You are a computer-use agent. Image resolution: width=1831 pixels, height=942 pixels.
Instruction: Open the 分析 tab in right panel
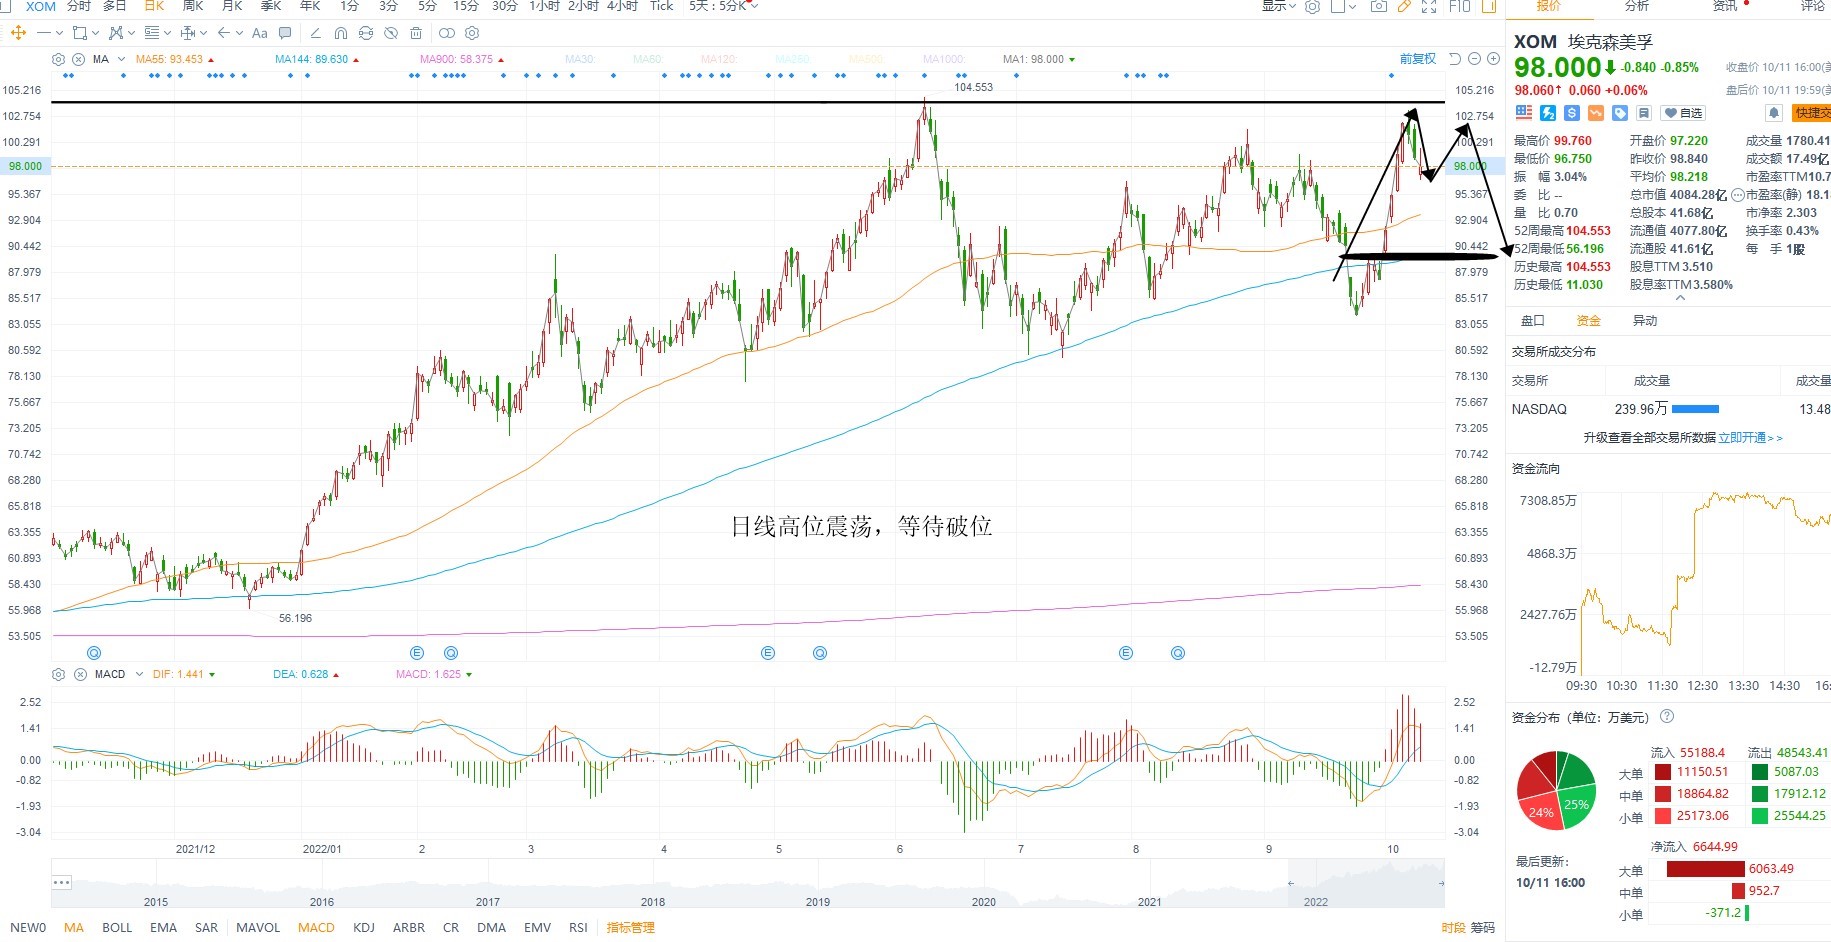pyautogui.click(x=1637, y=6)
